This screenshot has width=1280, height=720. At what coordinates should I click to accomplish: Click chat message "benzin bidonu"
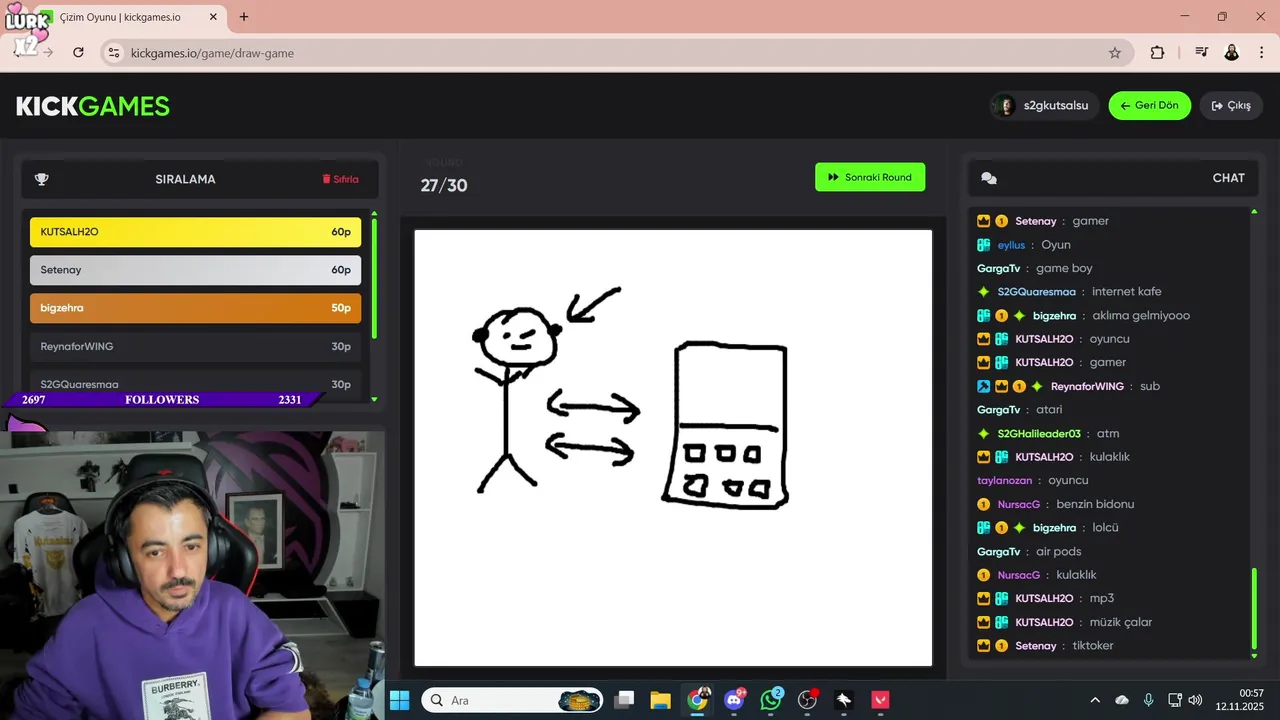coord(1095,504)
